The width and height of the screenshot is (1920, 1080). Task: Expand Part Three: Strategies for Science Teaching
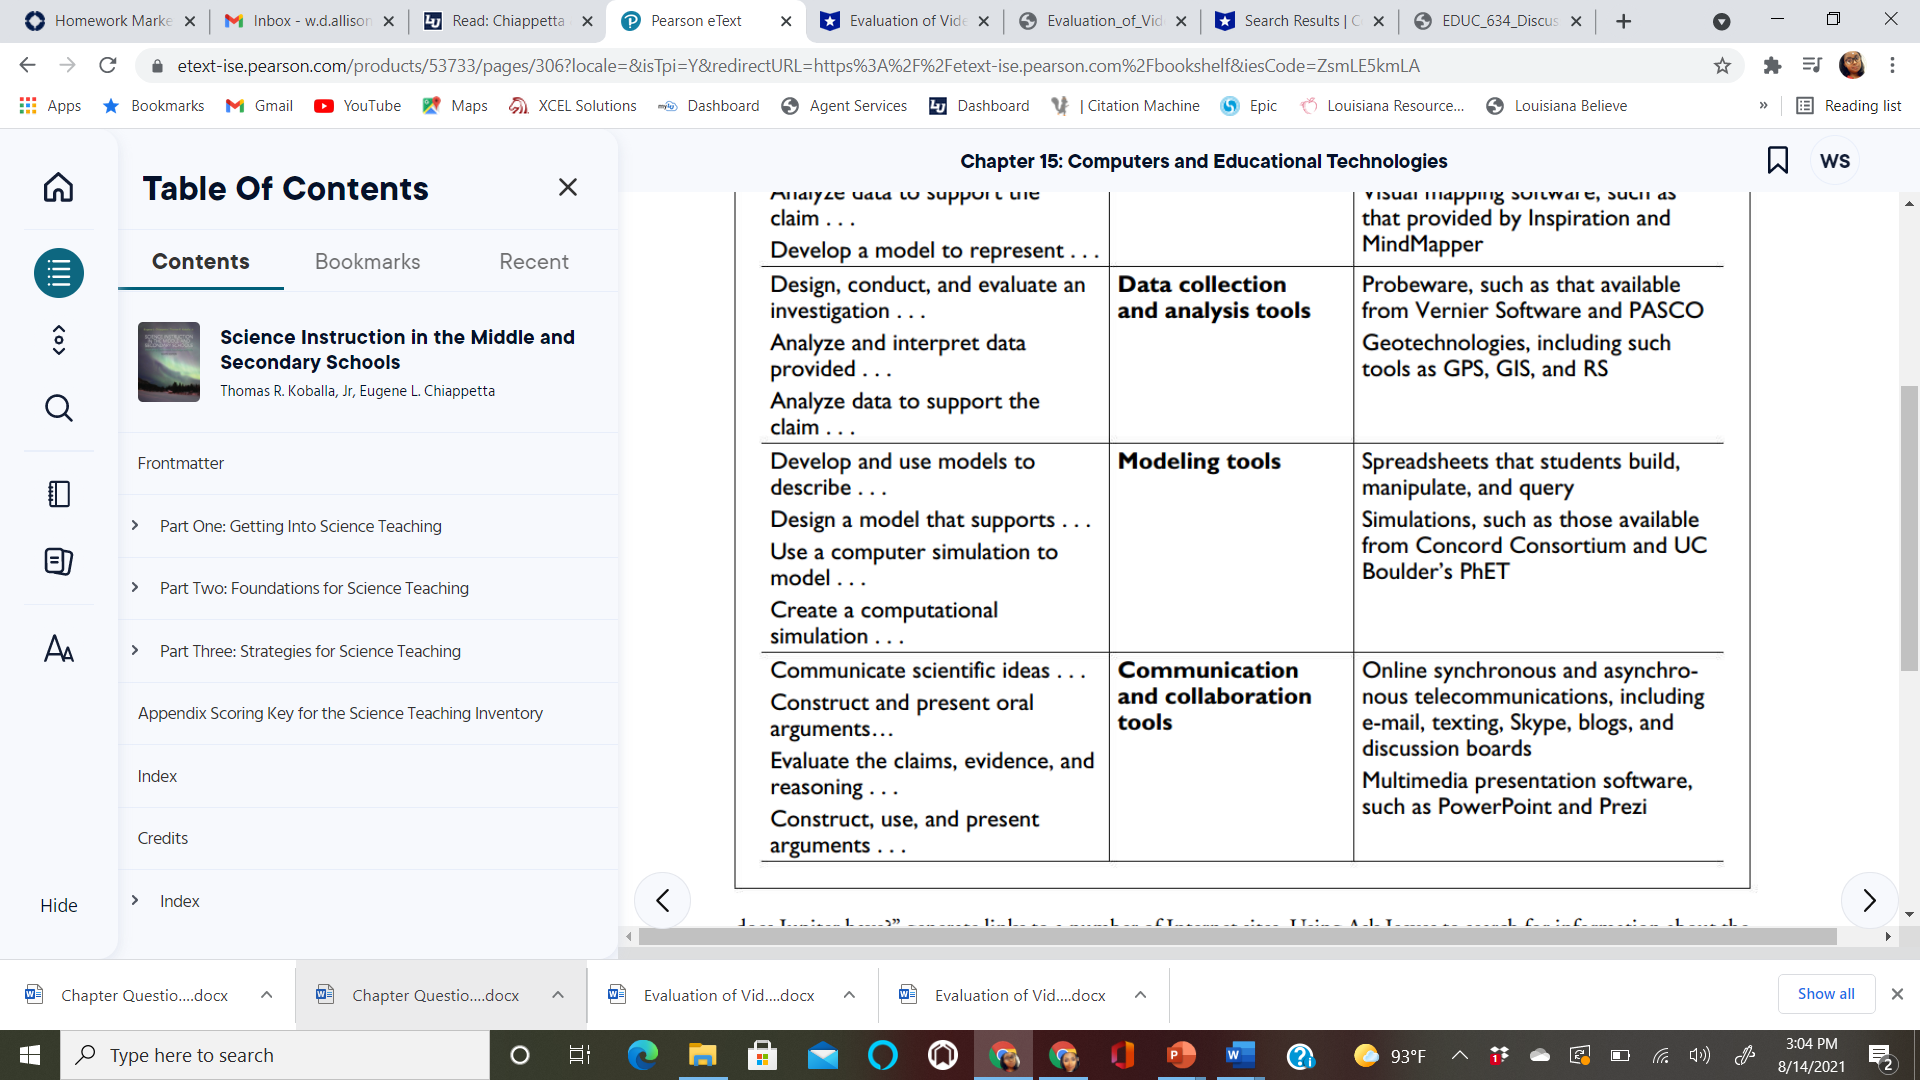coord(135,650)
